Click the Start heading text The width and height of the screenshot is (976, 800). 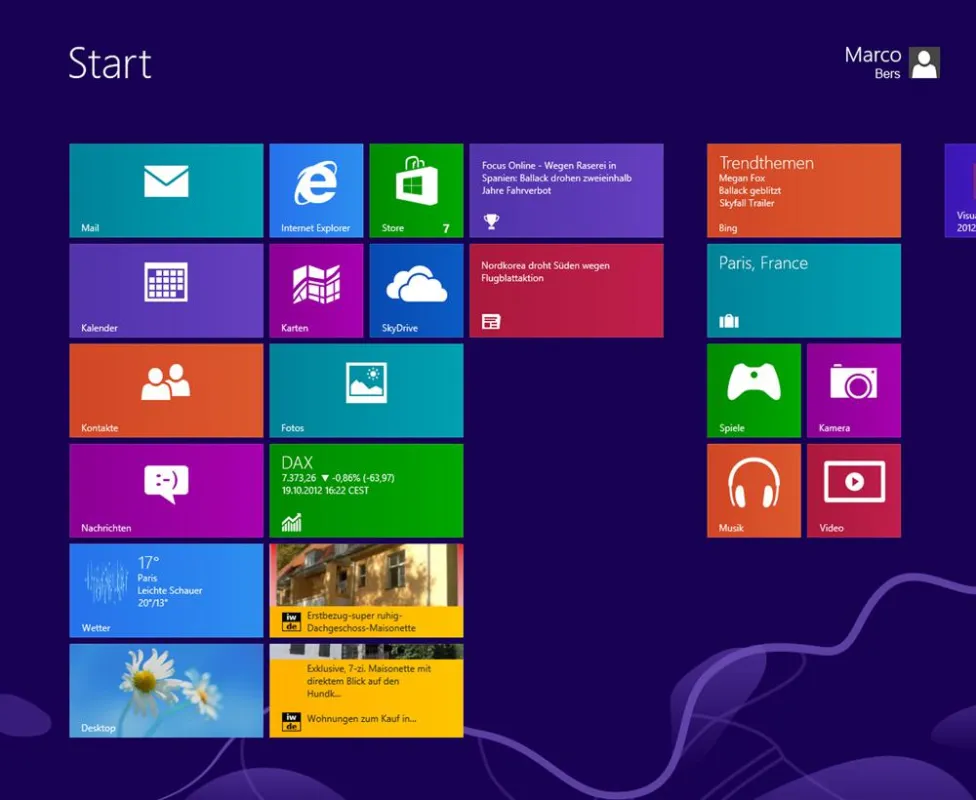(110, 64)
